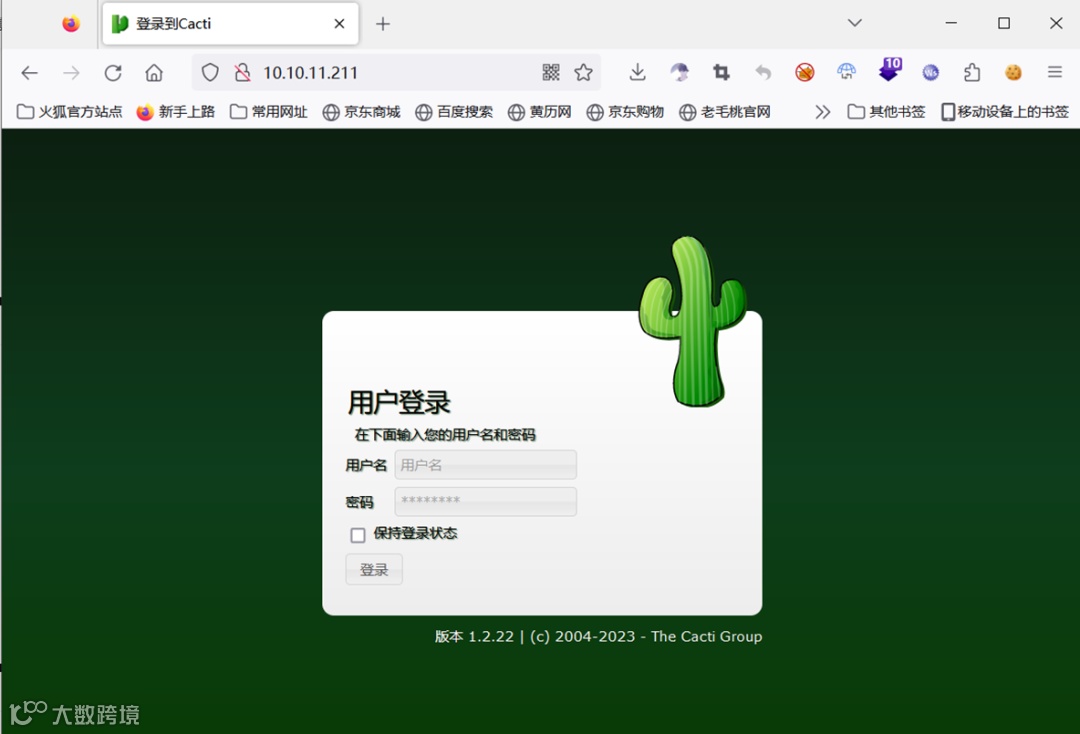Expand the list all tabs chevron
The width and height of the screenshot is (1080, 734).
pos(855,23)
